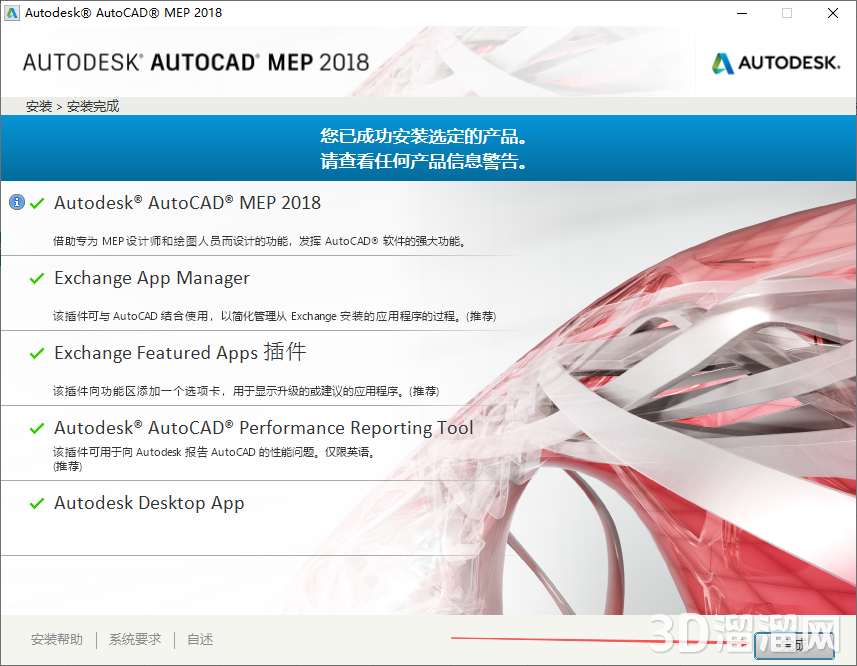Viewport: 857px width, 666px height.
Task: Click the AutoCAD app icon in the title bar
Action: point(11,13)
